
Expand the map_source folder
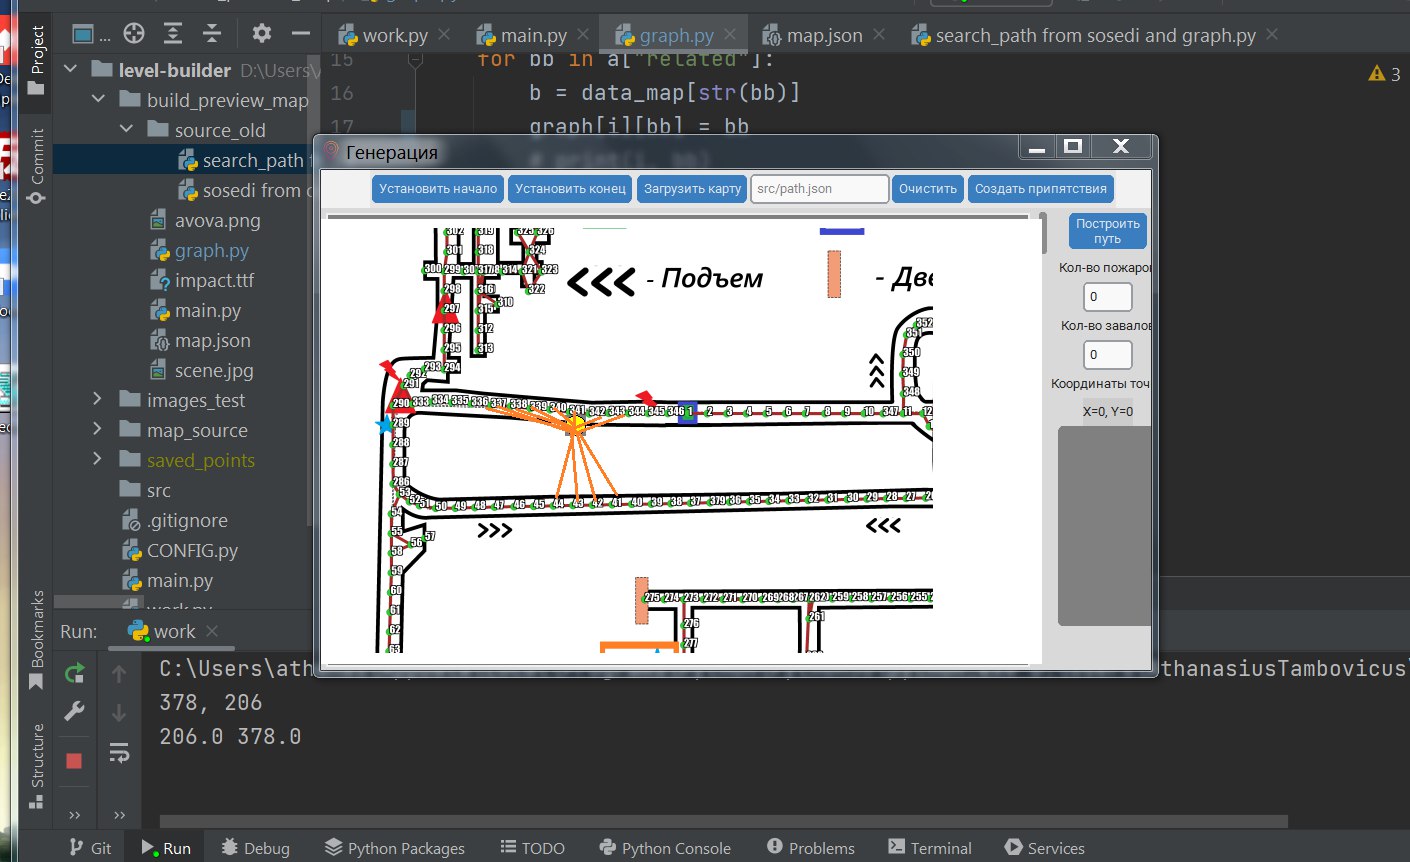pyautogui.click(x=98, y=430)
